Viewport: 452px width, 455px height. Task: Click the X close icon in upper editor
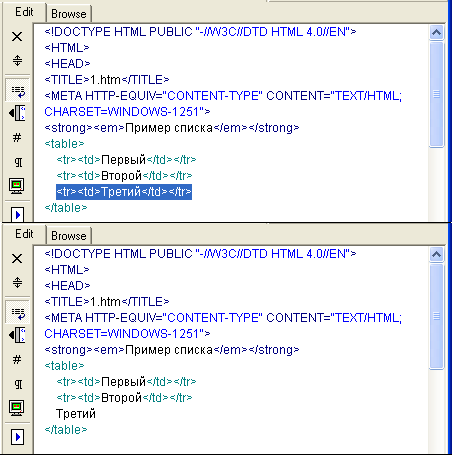[x=17, y=36]
